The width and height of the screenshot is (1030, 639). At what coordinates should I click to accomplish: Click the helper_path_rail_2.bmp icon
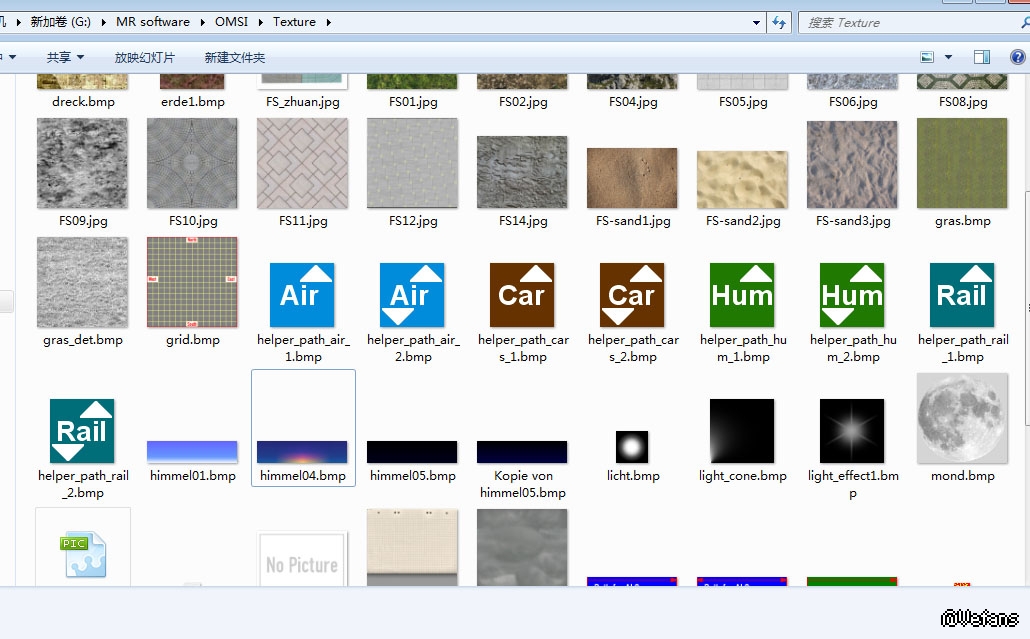click(82, 431)
